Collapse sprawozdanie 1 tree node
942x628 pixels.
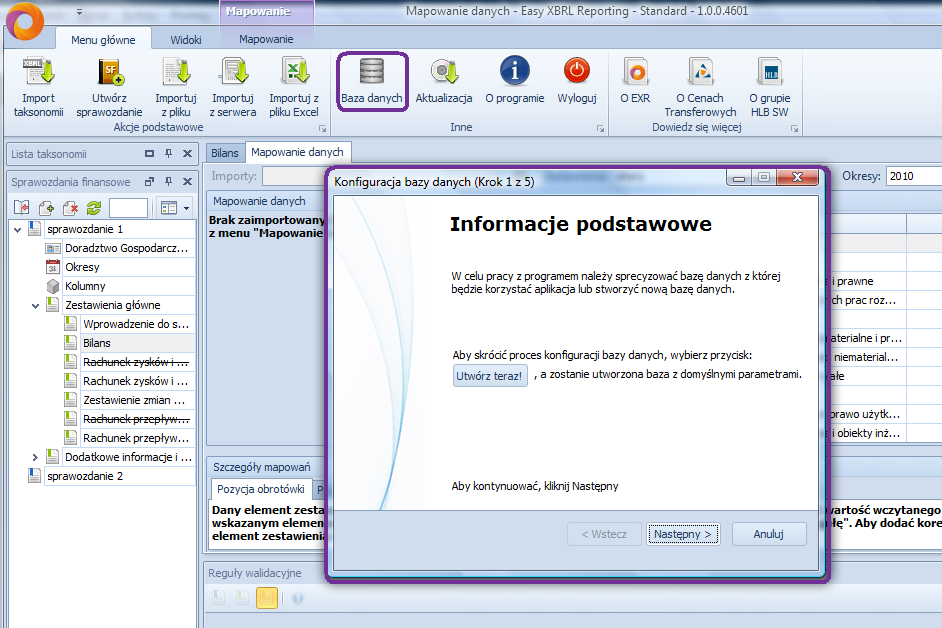coord(17,230)
